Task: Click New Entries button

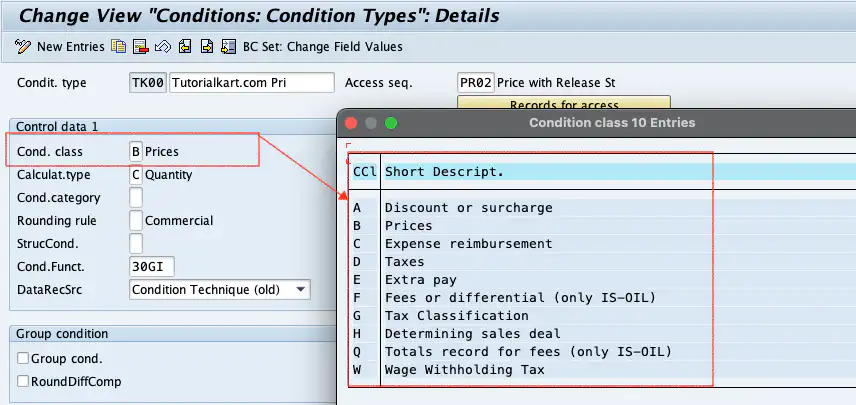Action: (x=70, y=46)
